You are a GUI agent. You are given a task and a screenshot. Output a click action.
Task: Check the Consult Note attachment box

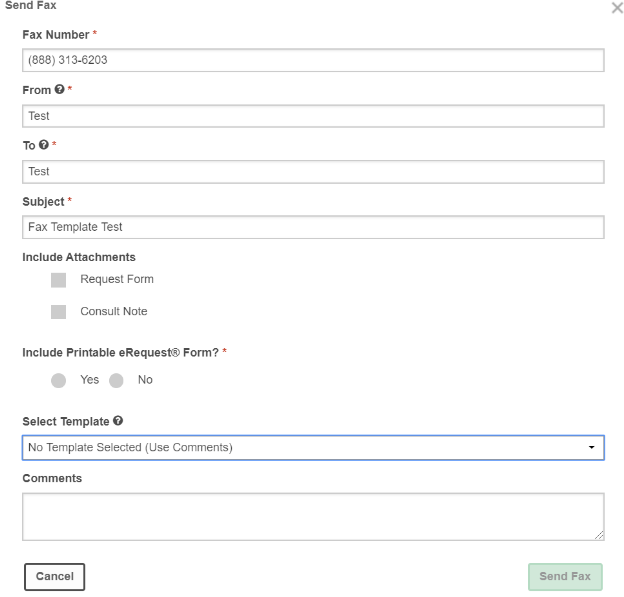point(58,312)
